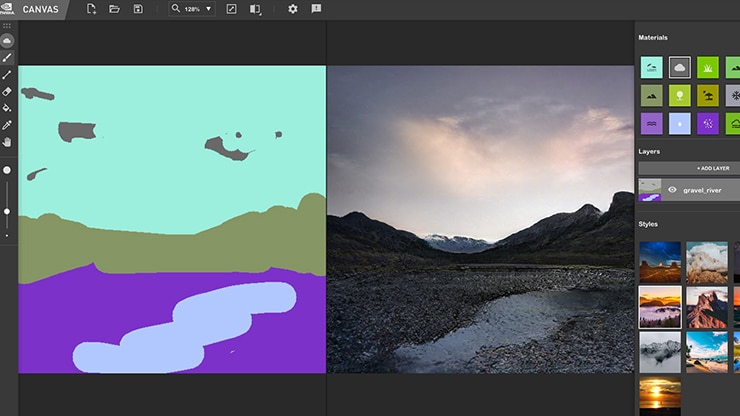Select the Pan hand tool
The width and height of the screenshot is (740, 416).
click(x=7, y=142)
